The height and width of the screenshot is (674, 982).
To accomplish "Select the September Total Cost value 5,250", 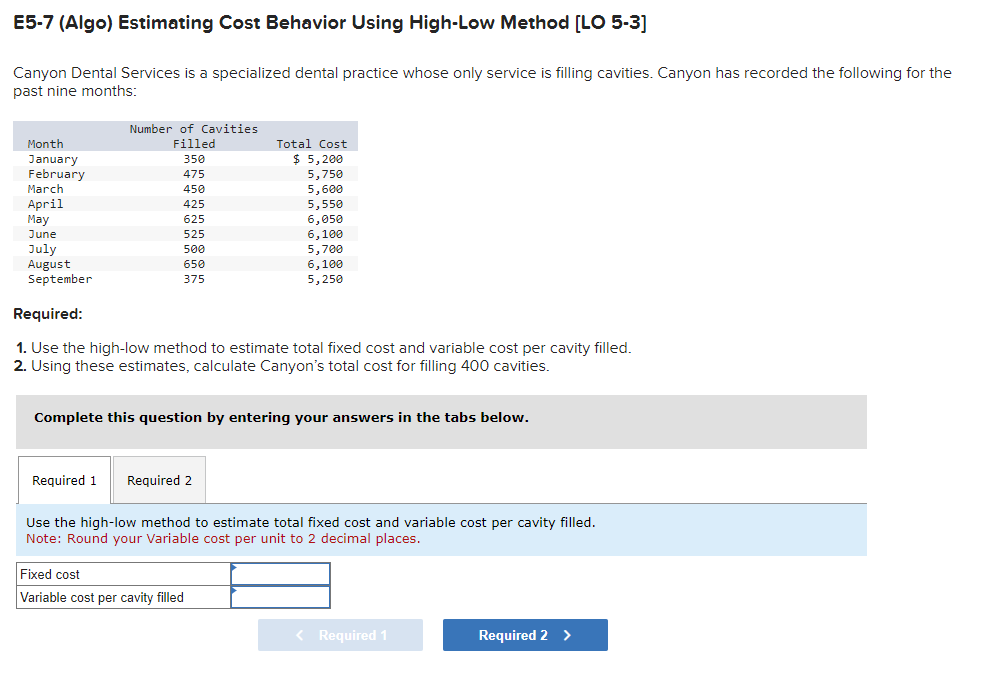I will (328, 278).
